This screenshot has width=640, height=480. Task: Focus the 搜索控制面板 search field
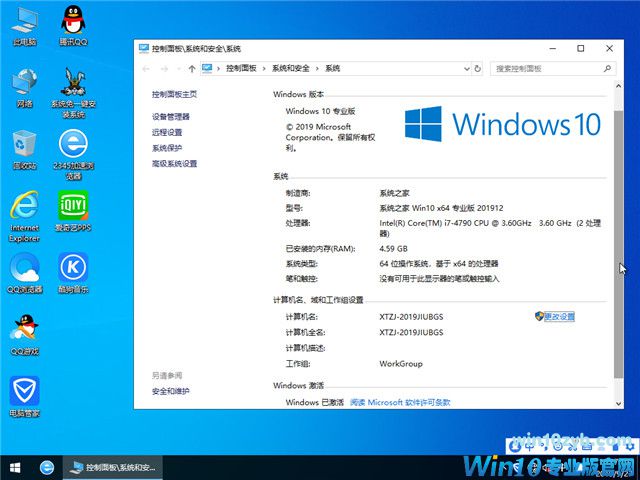[553, 69]
